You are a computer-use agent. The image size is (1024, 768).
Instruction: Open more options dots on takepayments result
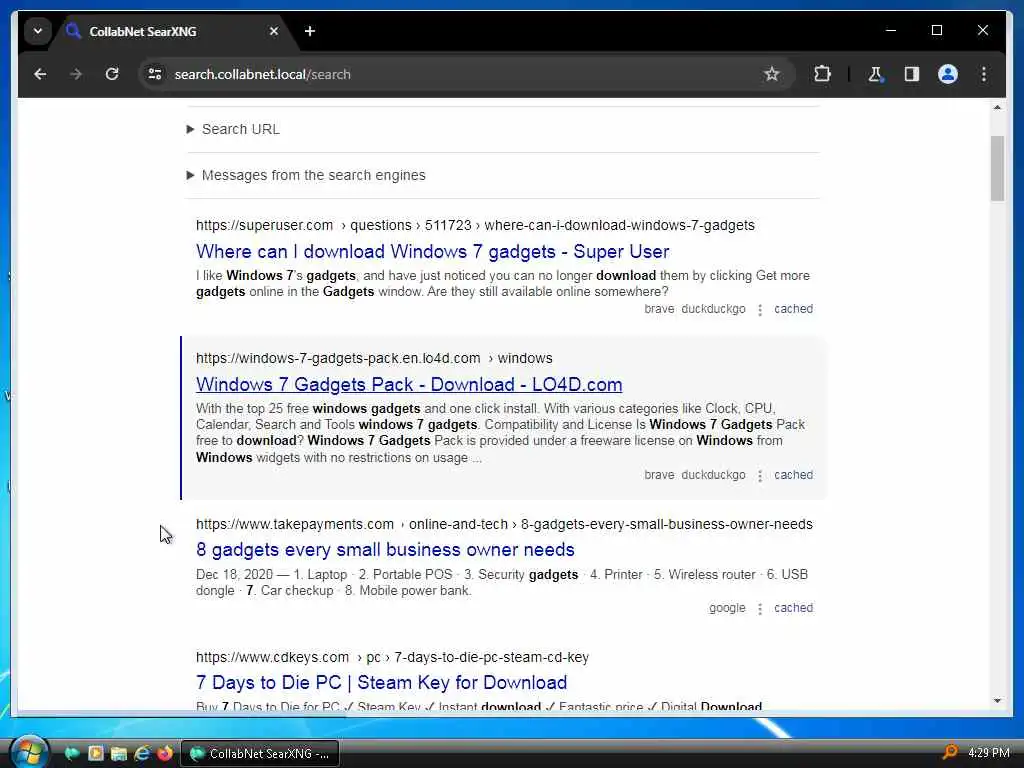[x=760, y=609]
